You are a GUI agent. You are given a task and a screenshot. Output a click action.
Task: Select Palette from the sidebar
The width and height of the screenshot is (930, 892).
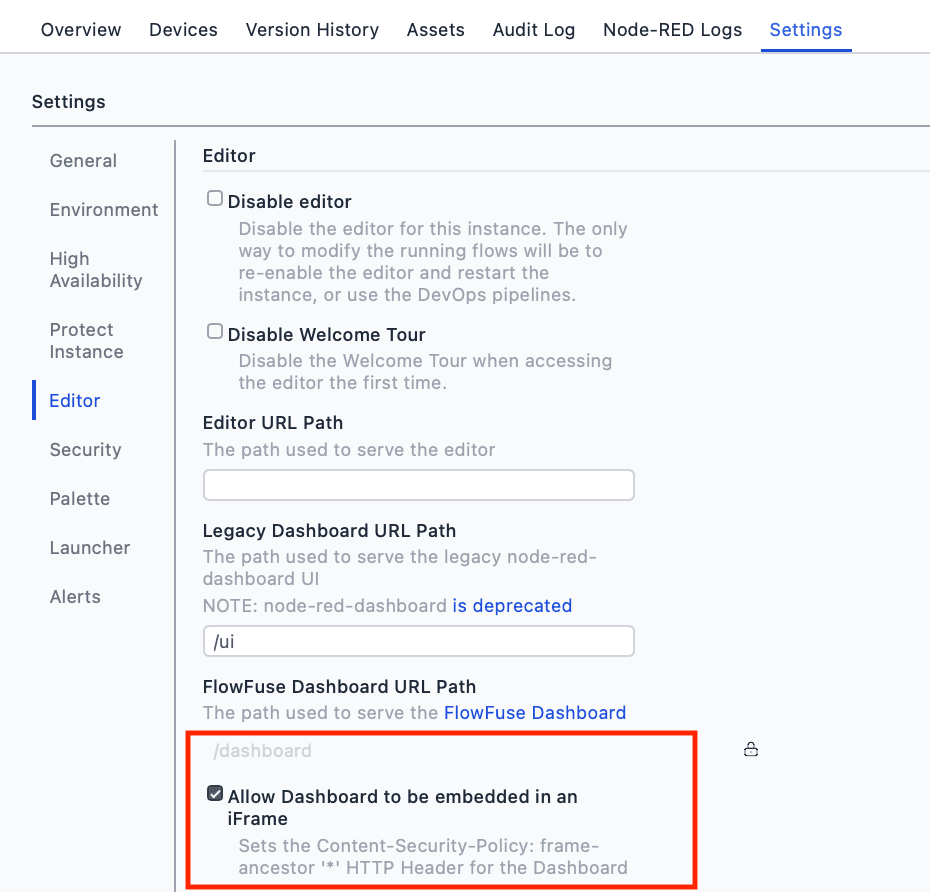(79, 499)
